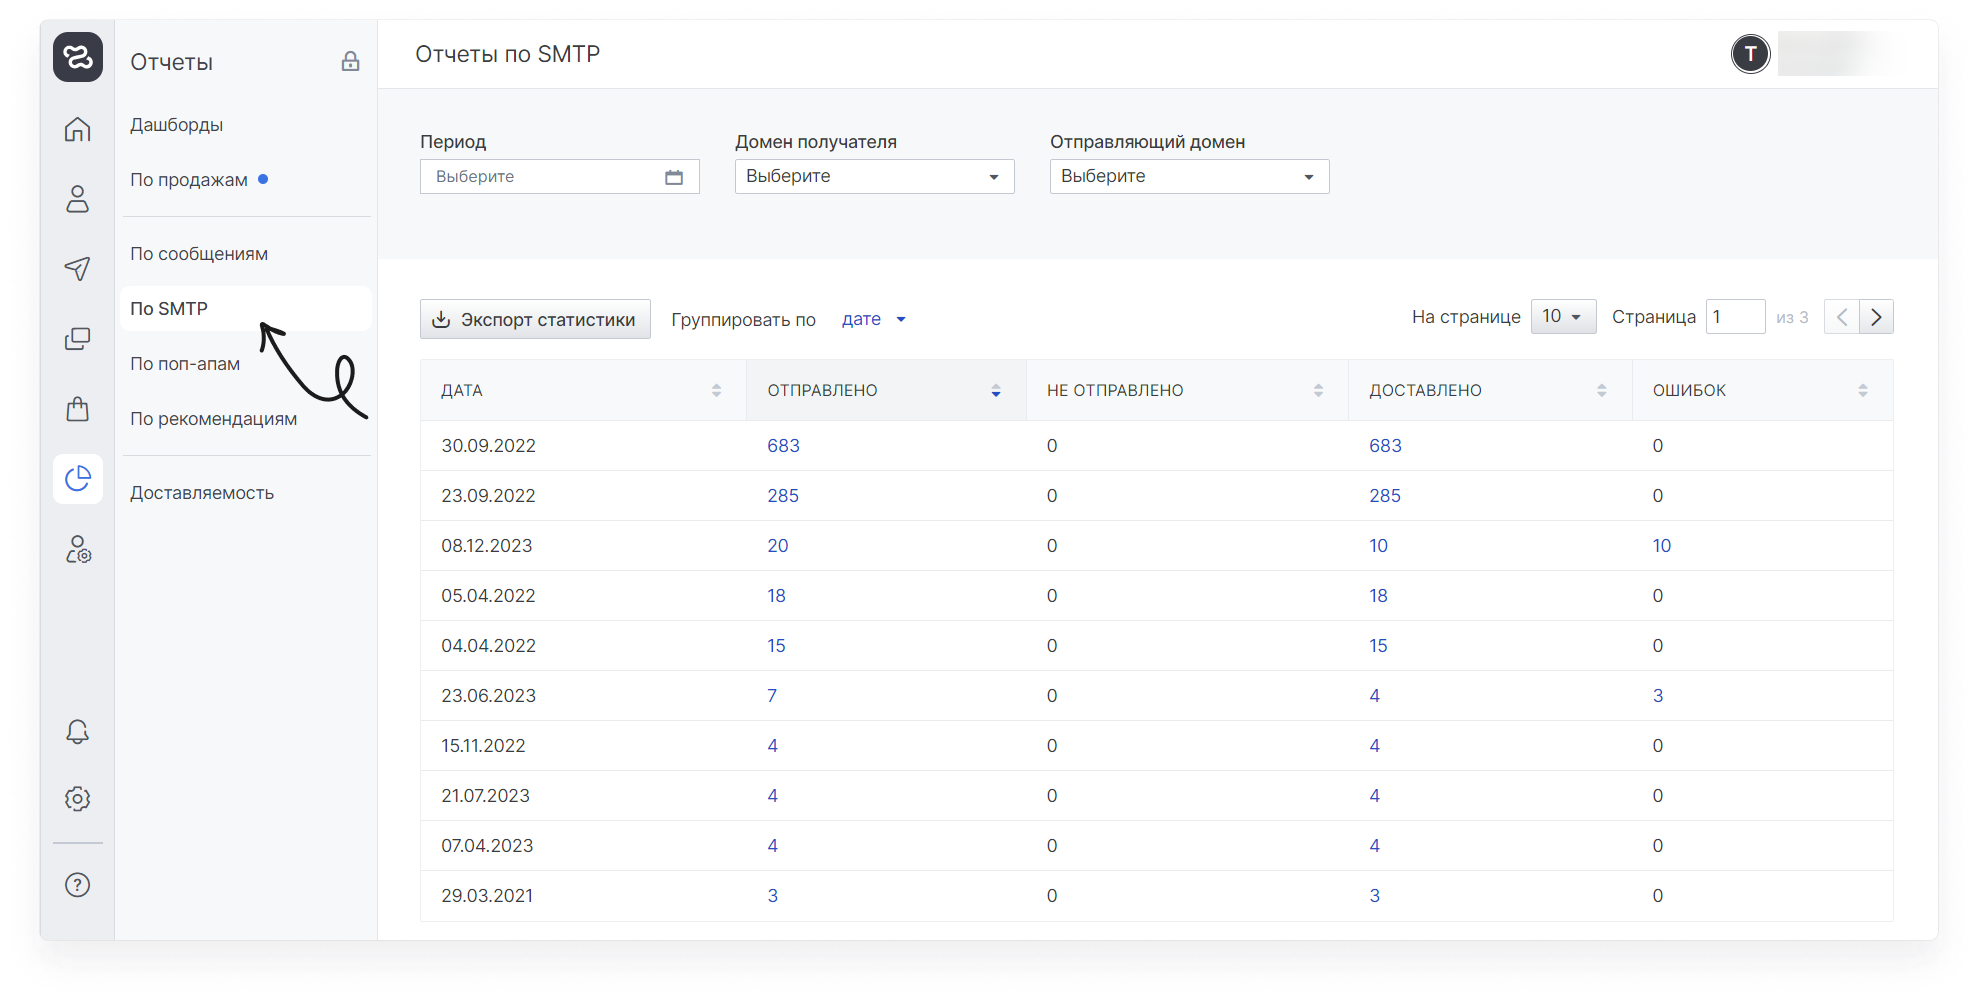Sort table by НЕ ОТПРАВЛЕНО column
This screenshot has width=1978, height=1000.
point(1318,390)
